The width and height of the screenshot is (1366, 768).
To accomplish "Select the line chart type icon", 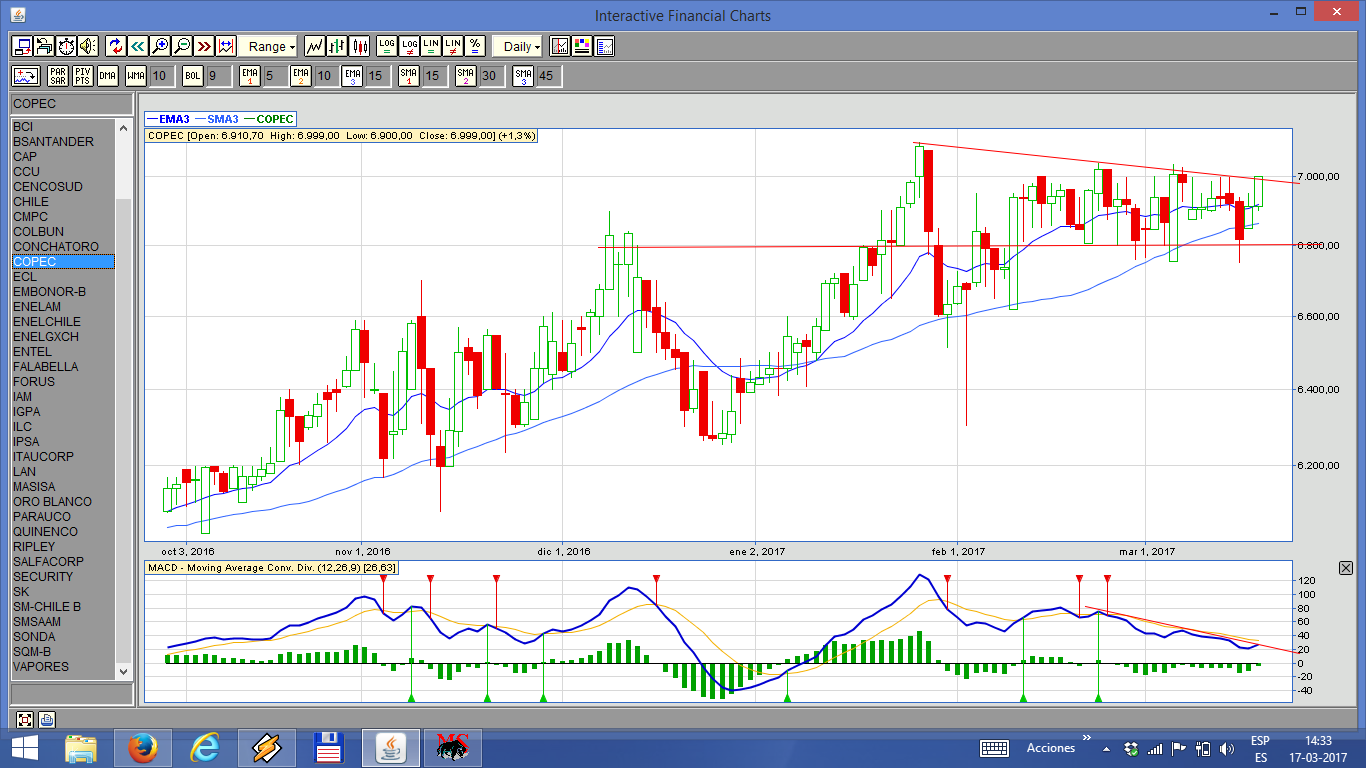I will pyautogui.click(x=314, y=46).
